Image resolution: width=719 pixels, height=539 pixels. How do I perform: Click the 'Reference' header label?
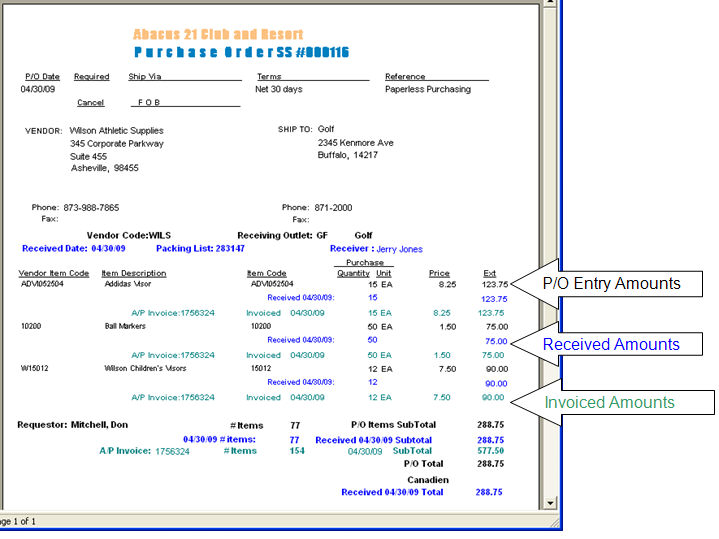coord(405,77)
